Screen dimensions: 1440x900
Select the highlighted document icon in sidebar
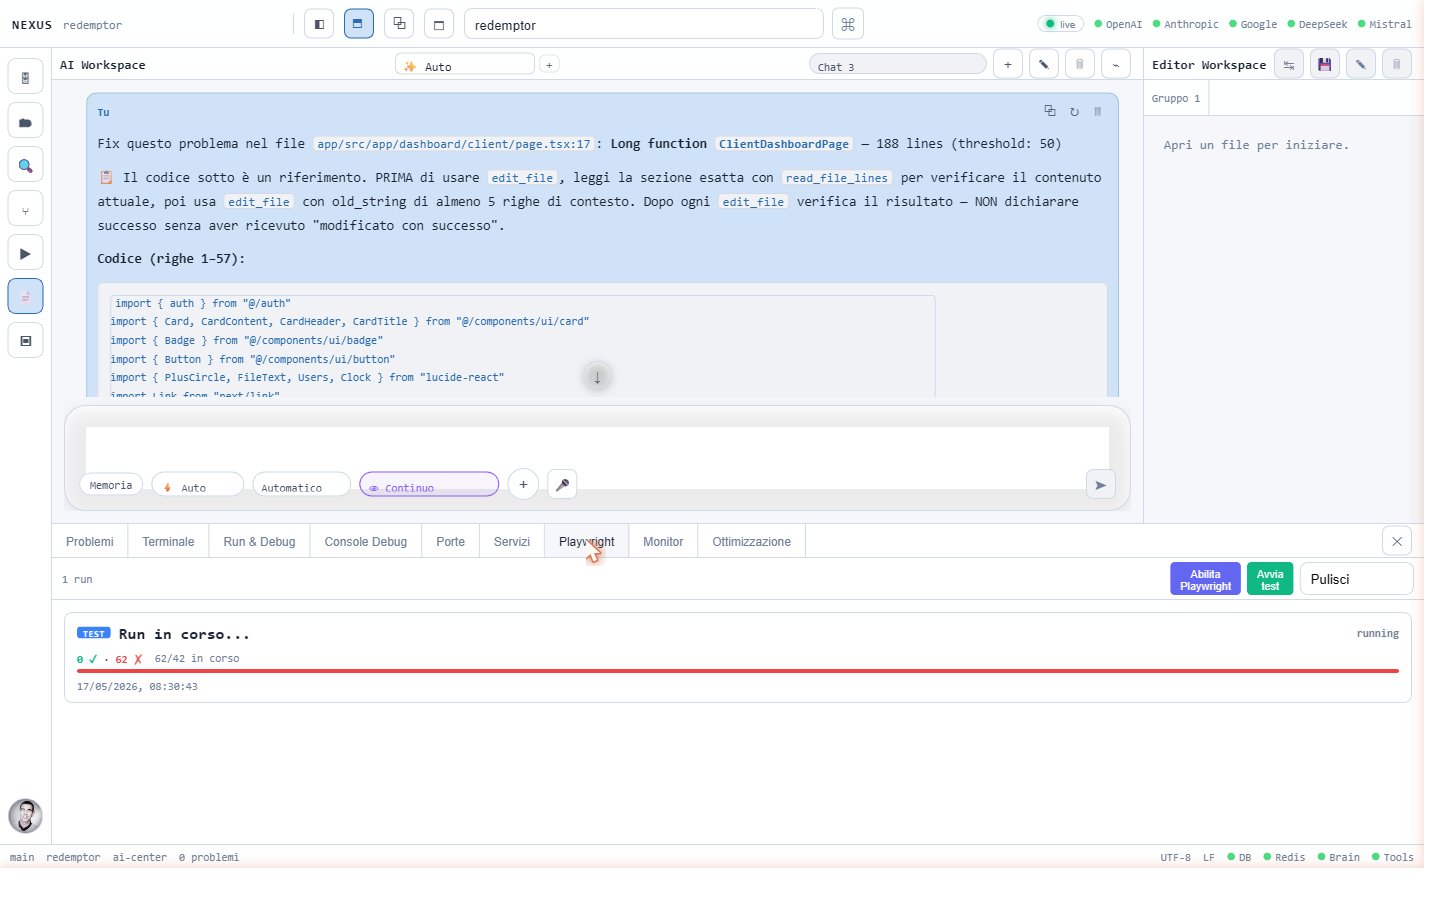pos(25,297)
